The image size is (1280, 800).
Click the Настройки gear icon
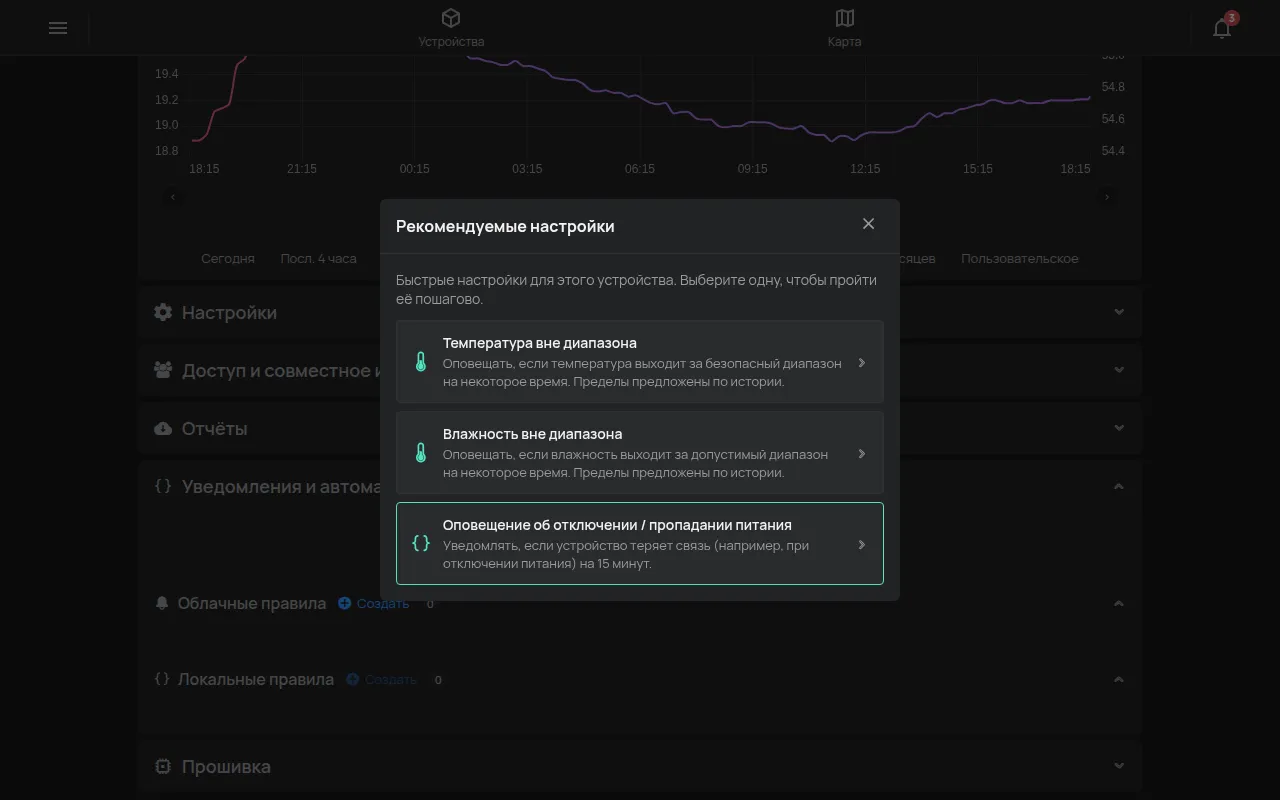pyautogui.click(x=163, y=312)
